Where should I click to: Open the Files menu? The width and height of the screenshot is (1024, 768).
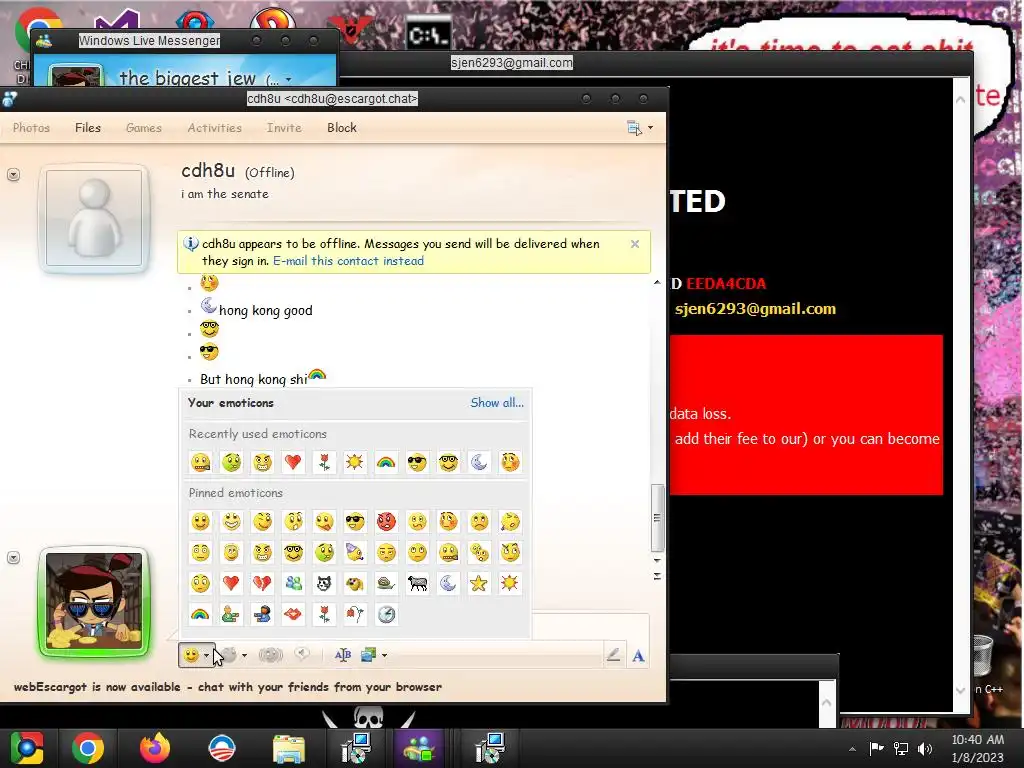[x=88, y=128]
